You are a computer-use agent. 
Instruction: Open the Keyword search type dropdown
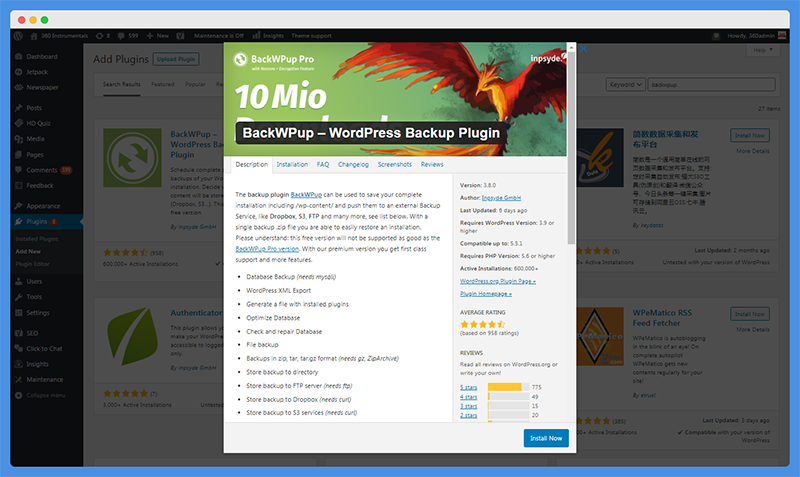pos(626,85)
